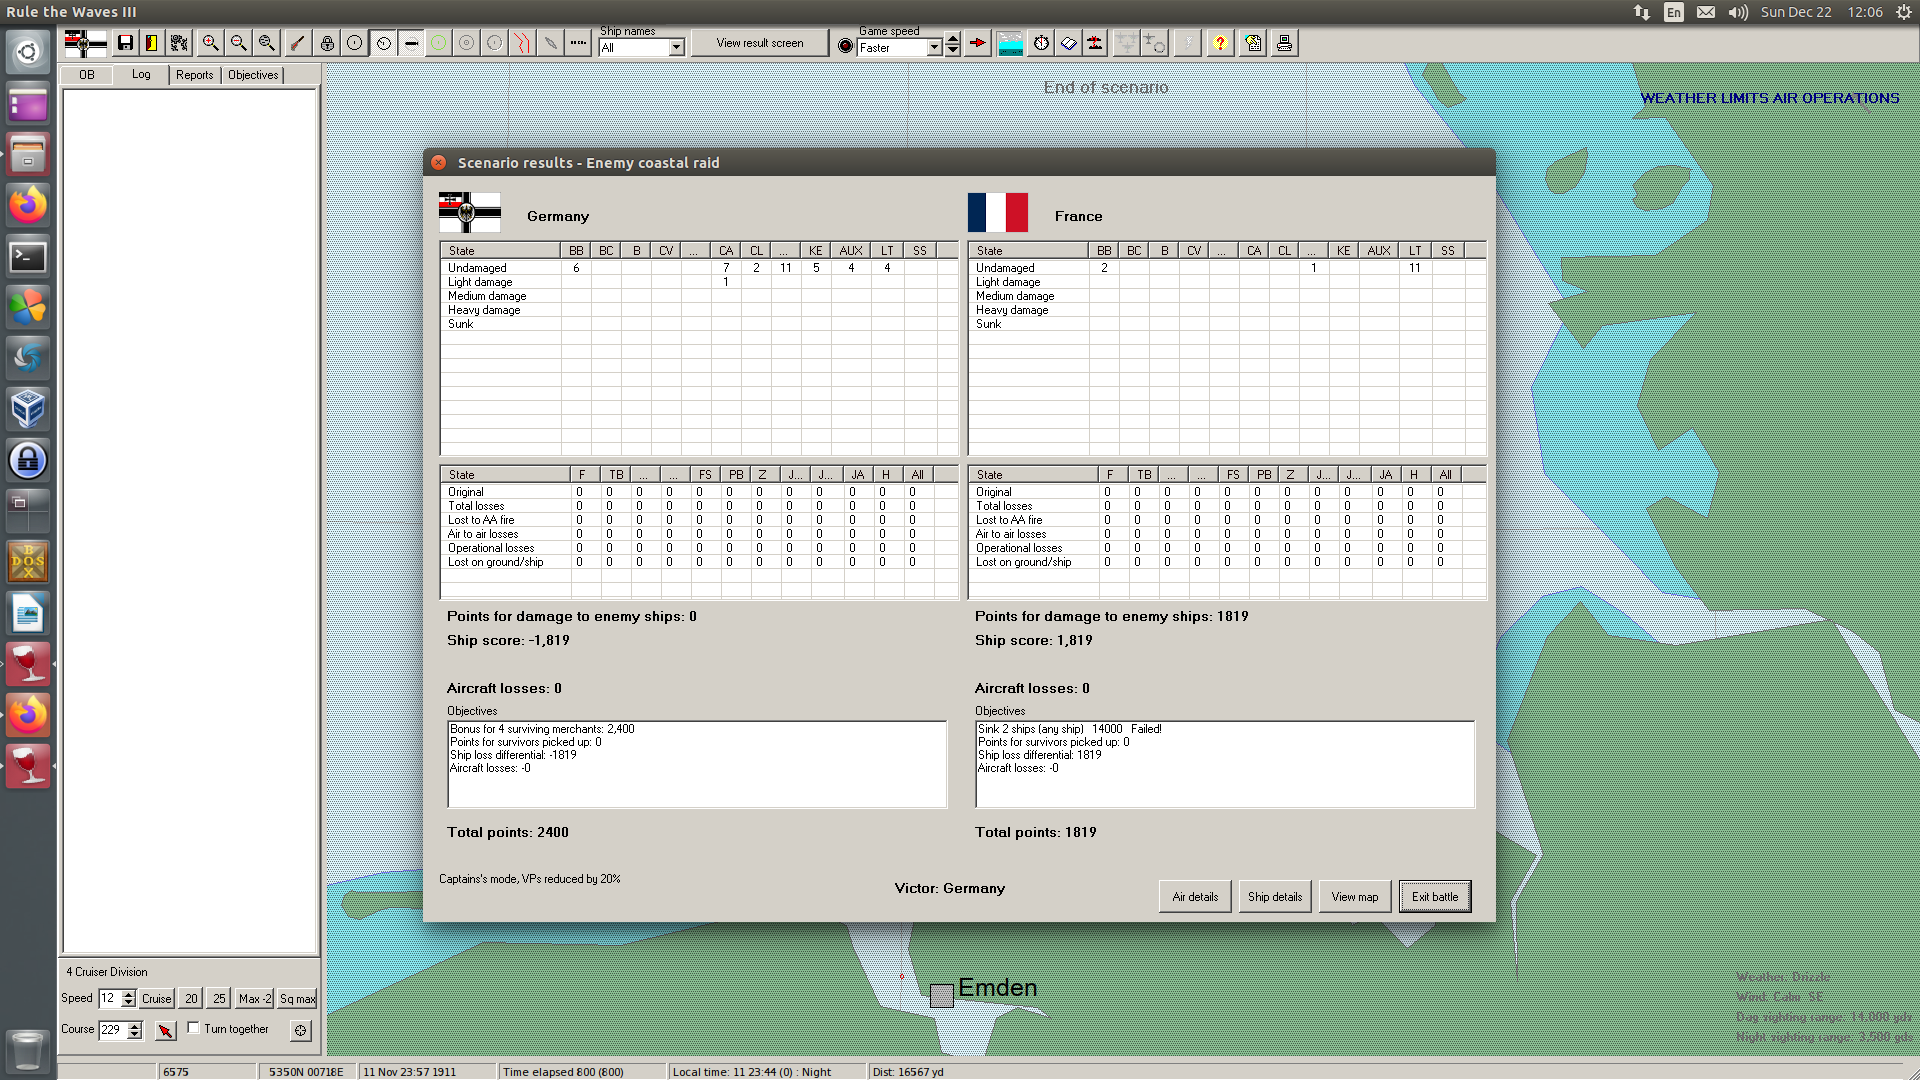Toggle the pressed circle-with-pointer icon

383,43
